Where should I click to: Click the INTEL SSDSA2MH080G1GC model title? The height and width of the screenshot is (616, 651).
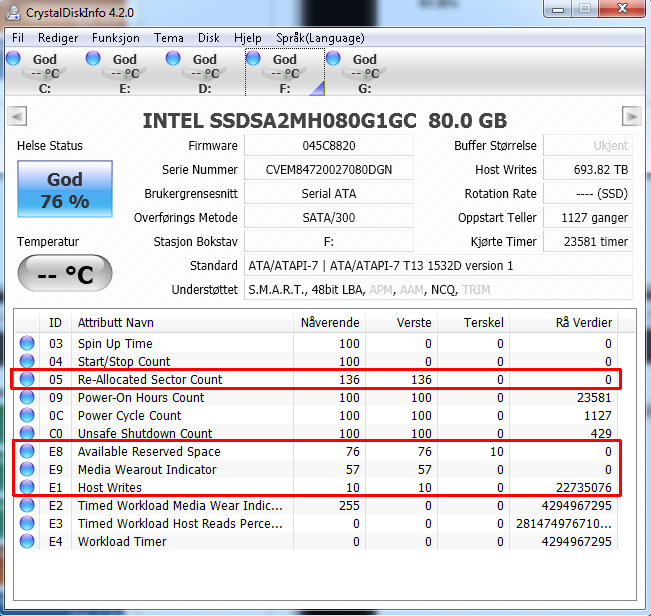coord(325,121)
